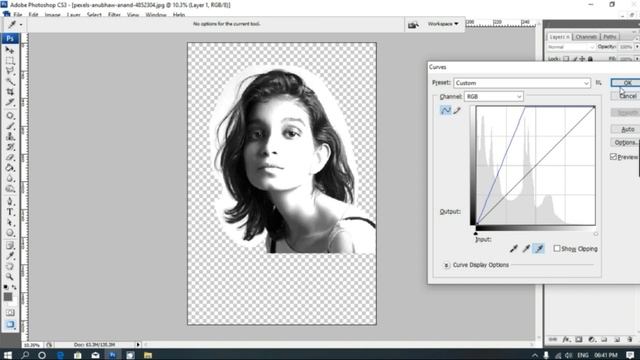Open the Channel dropdown showing RGB
This screenshot has height=360, width=640.
(493, 96)
